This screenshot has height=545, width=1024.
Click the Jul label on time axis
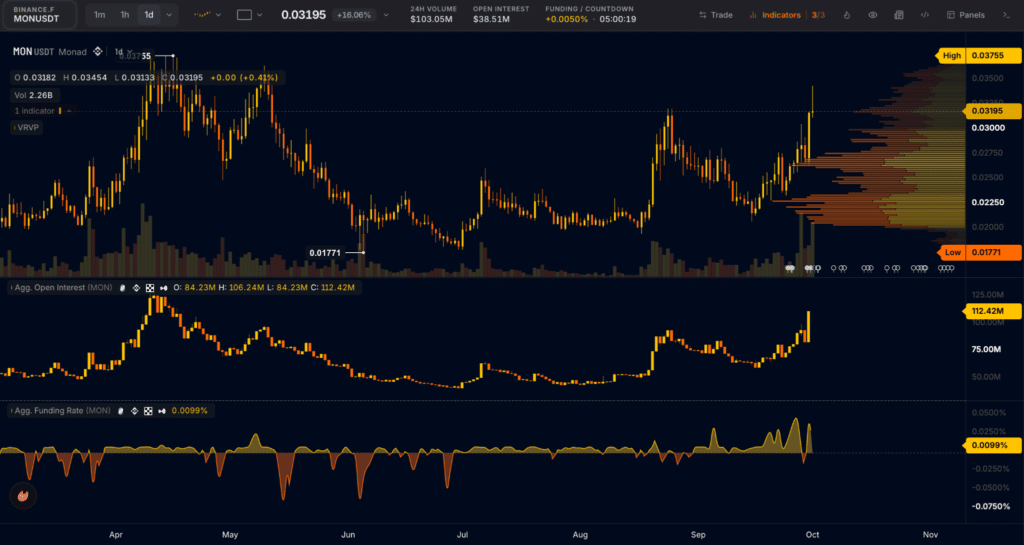462,535
